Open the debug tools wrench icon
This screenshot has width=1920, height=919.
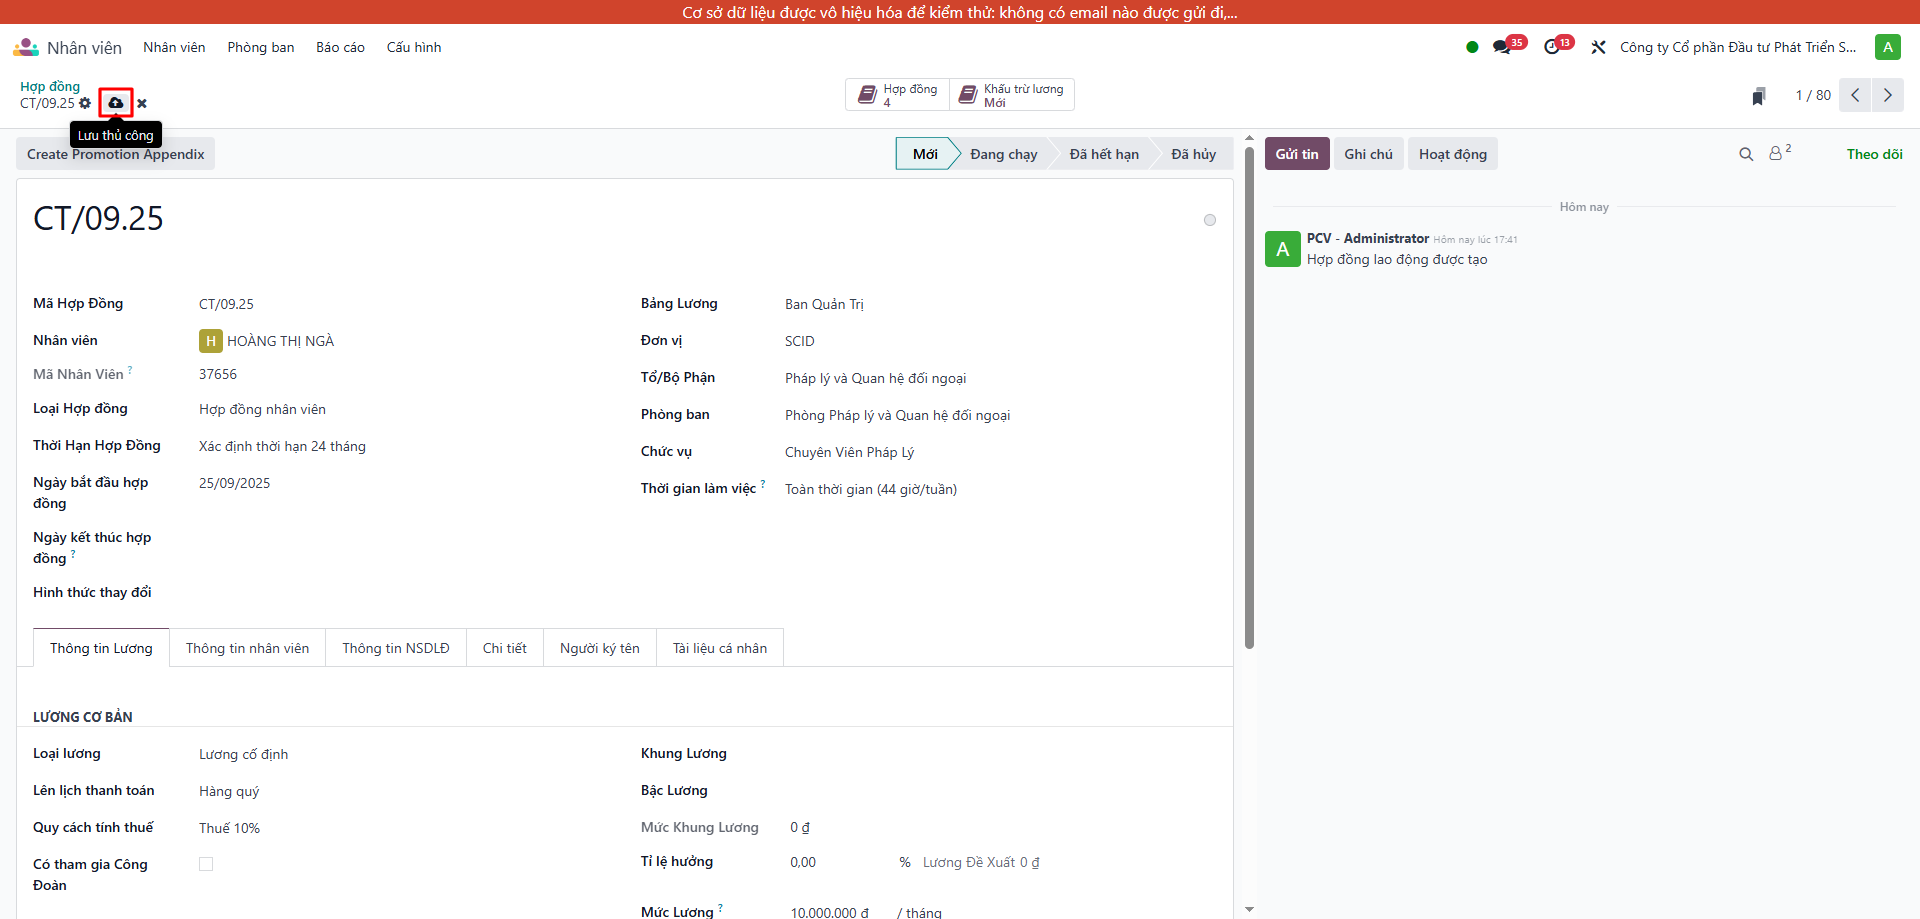1598,47
